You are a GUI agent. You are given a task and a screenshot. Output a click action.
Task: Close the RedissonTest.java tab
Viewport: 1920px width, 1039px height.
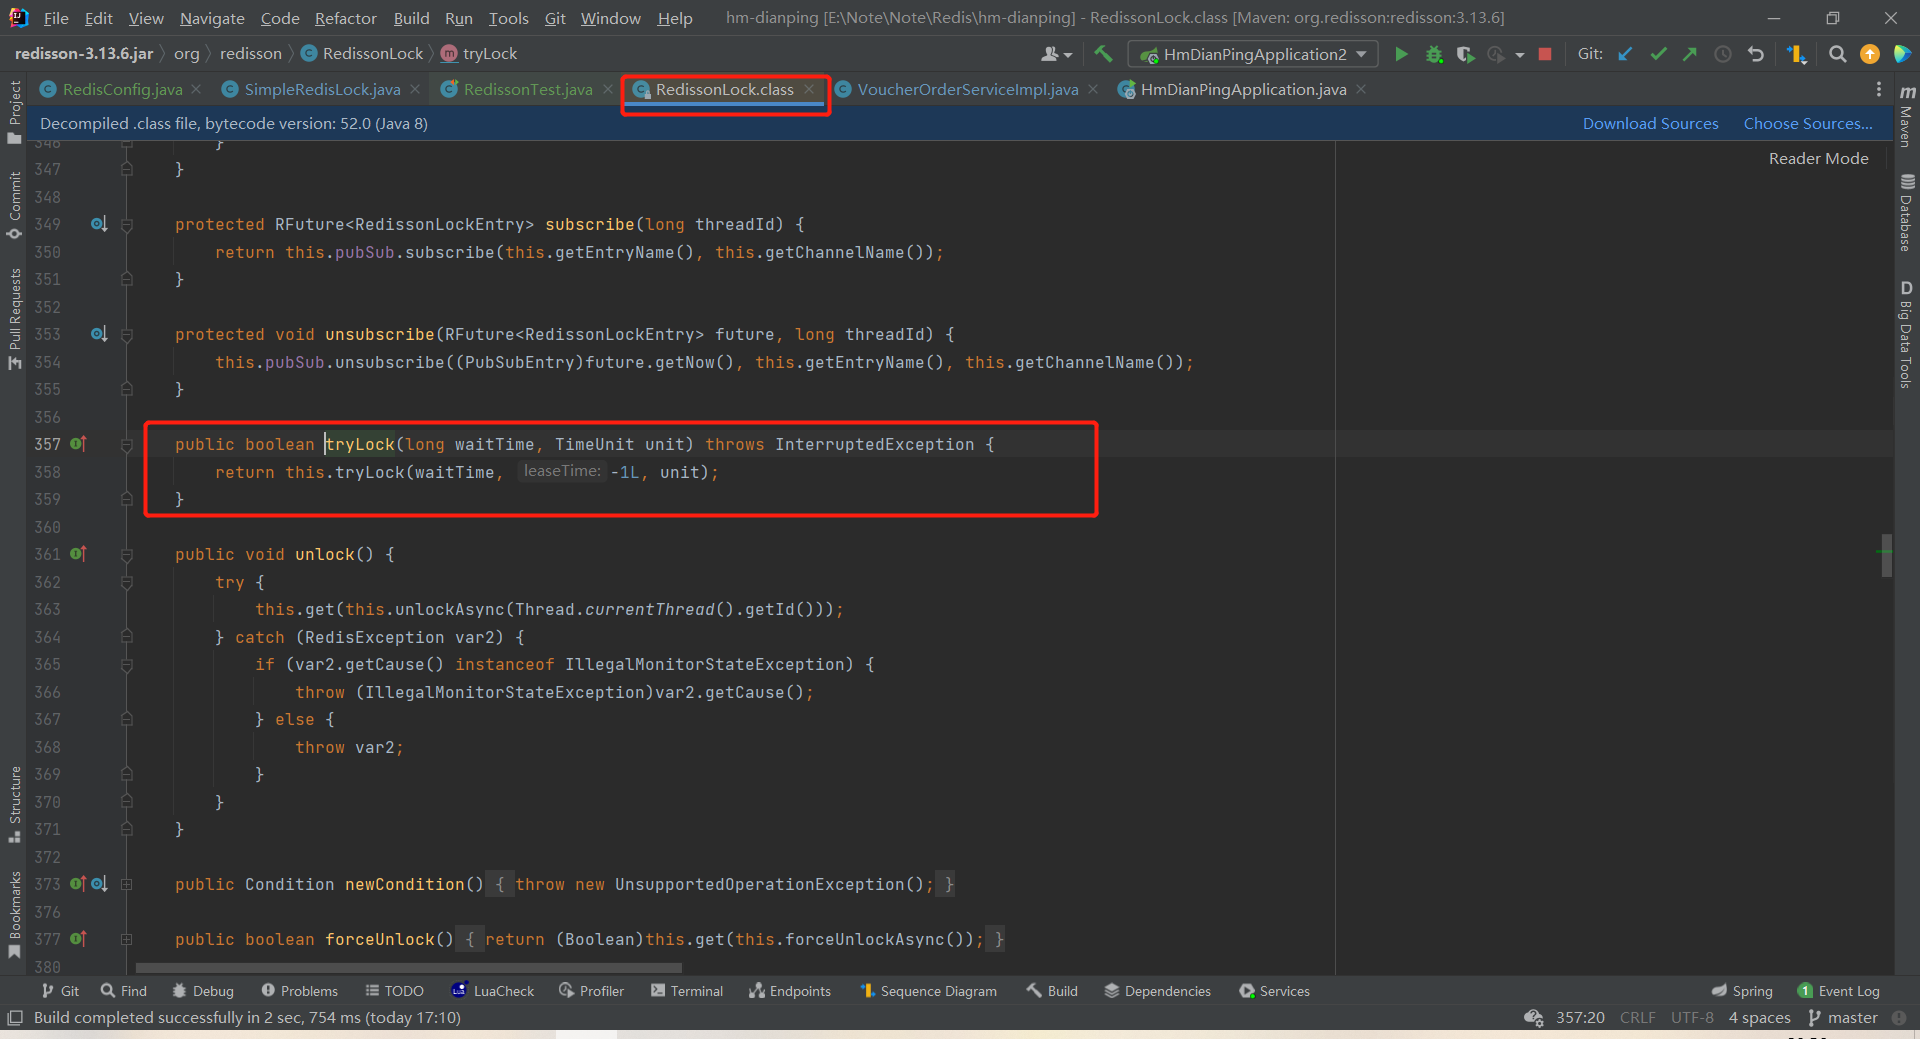click(x=608, y=89)
